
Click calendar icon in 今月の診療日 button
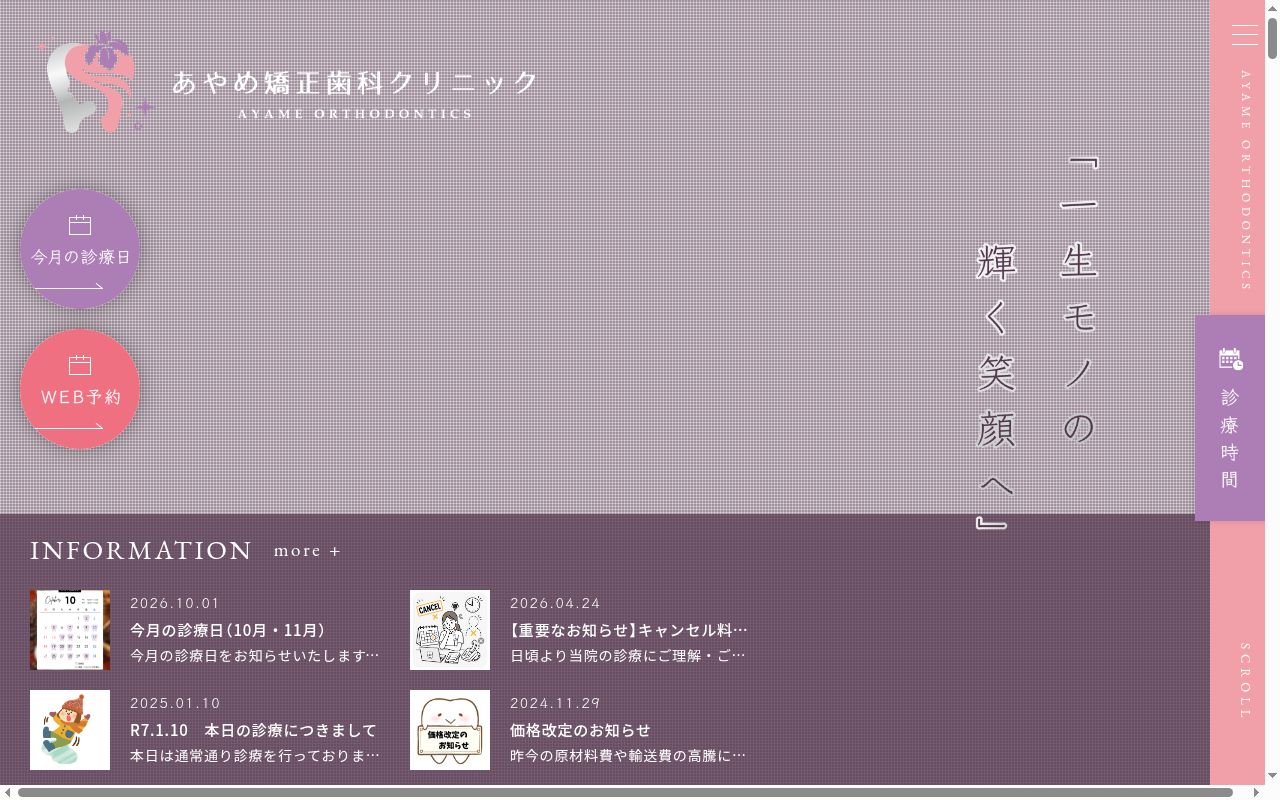pos(80,225)
